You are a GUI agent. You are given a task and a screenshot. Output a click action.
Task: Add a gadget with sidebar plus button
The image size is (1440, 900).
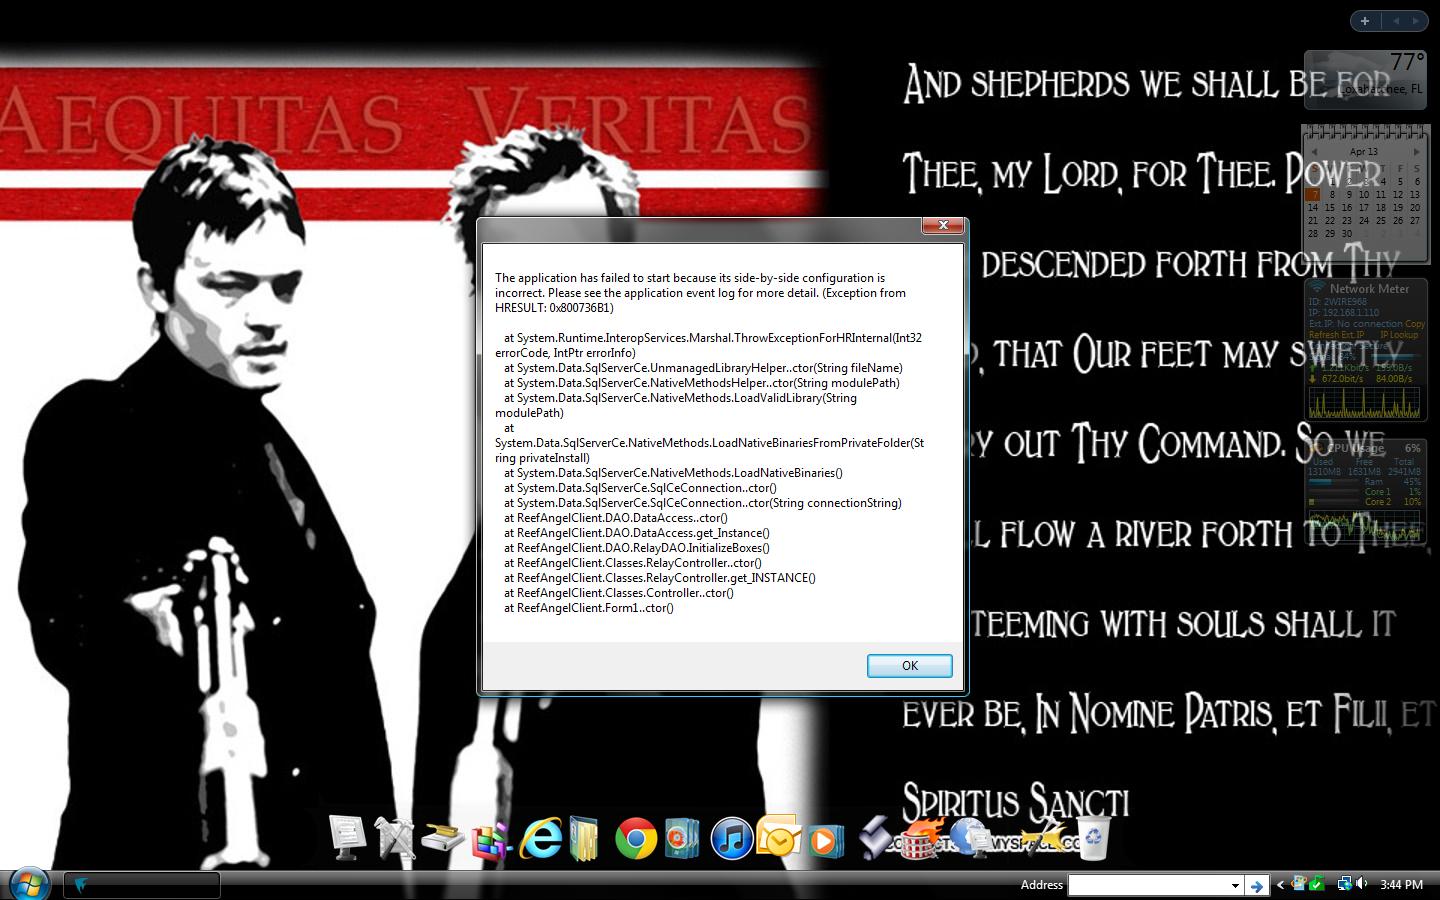click(1364, 20)
